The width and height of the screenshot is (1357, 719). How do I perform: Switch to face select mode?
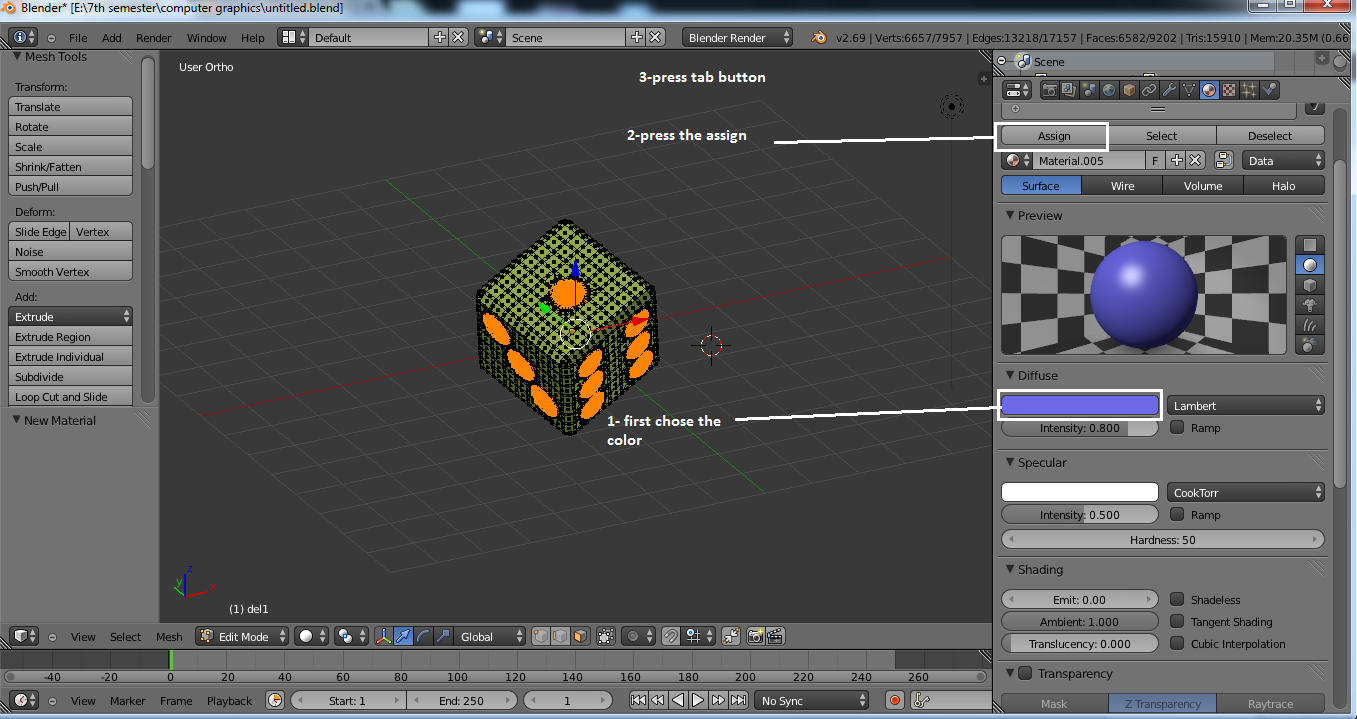point(578,636)
